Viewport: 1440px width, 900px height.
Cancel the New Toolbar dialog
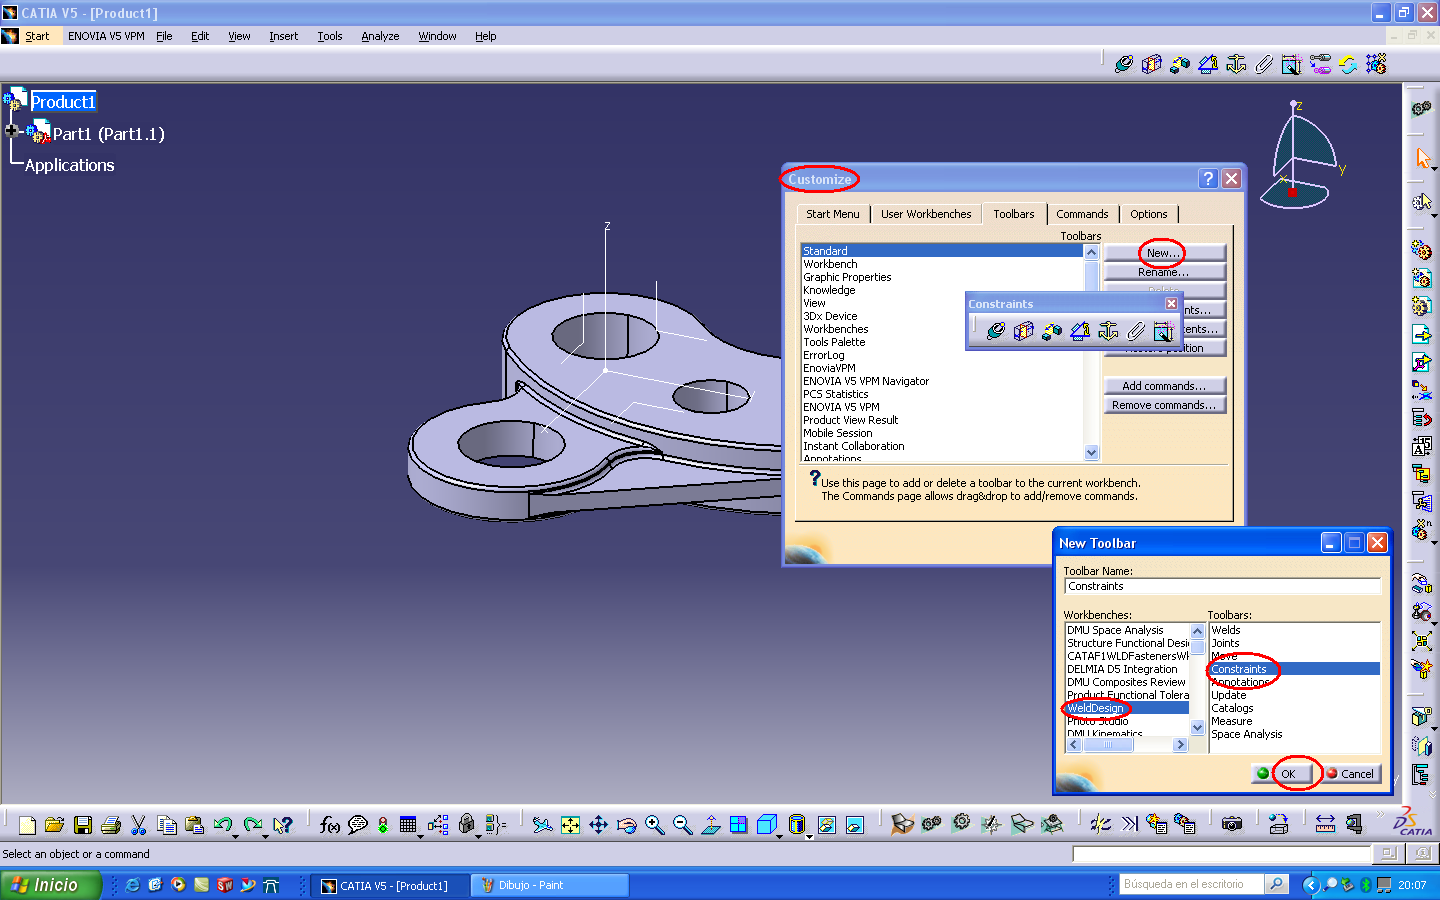[x=1351, y=773]
